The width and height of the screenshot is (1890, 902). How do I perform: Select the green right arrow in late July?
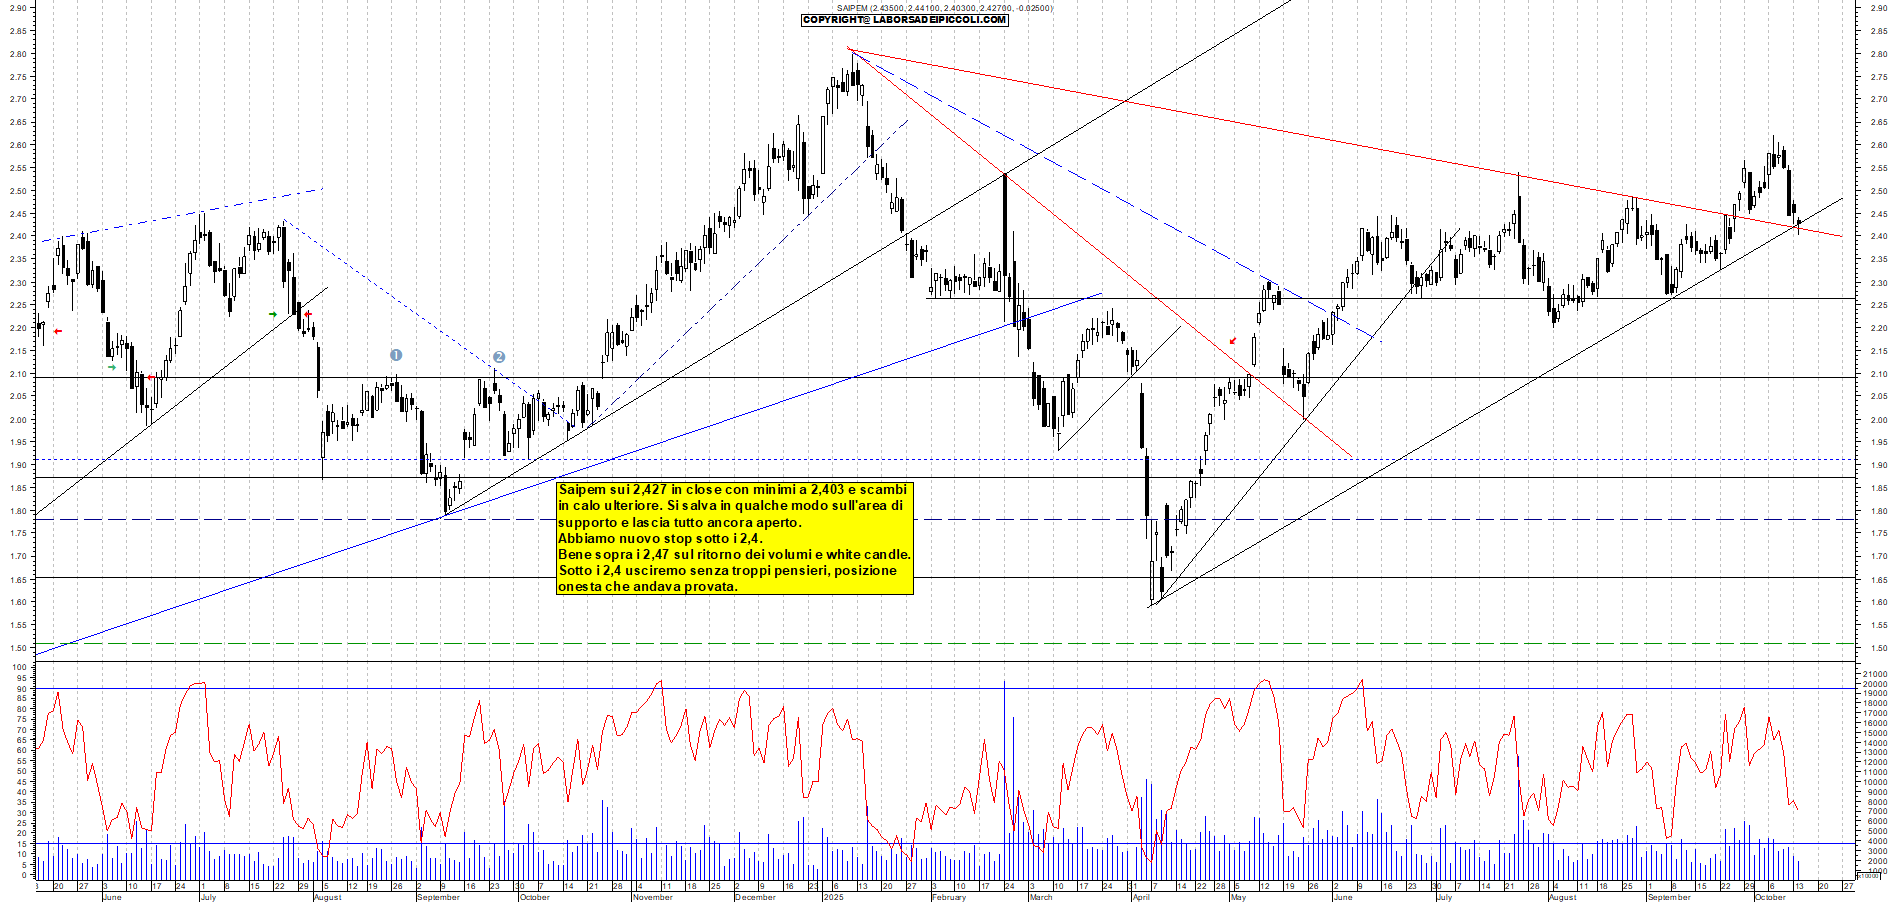(x=273, y=314)
